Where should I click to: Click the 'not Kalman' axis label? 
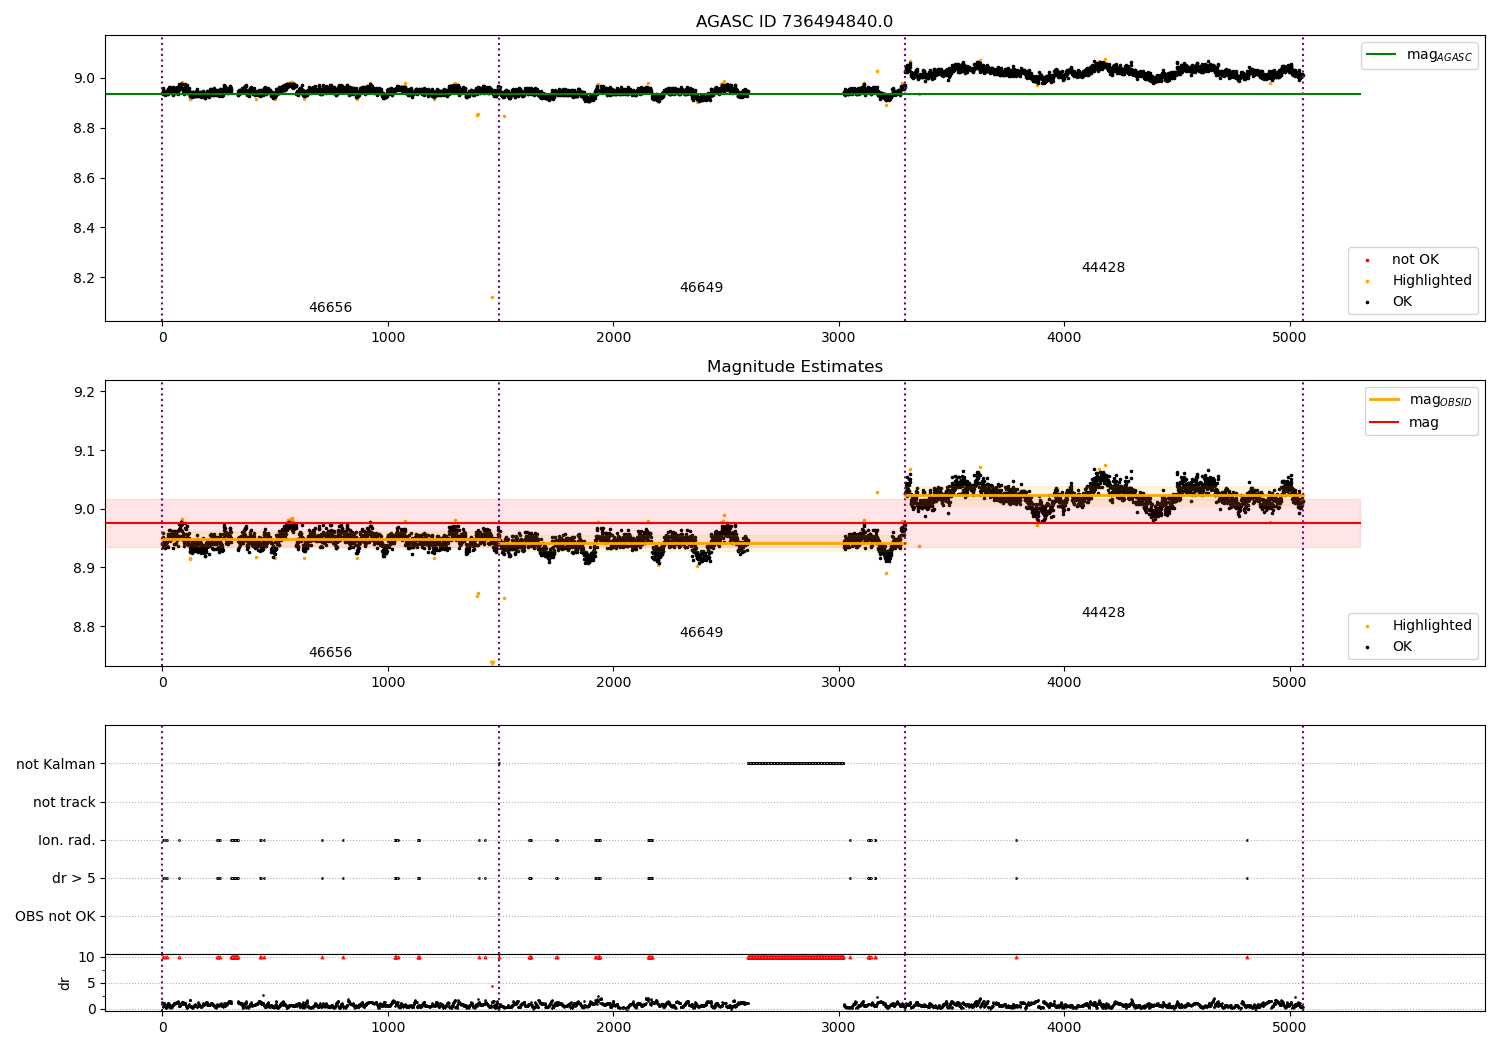[56, 764]
